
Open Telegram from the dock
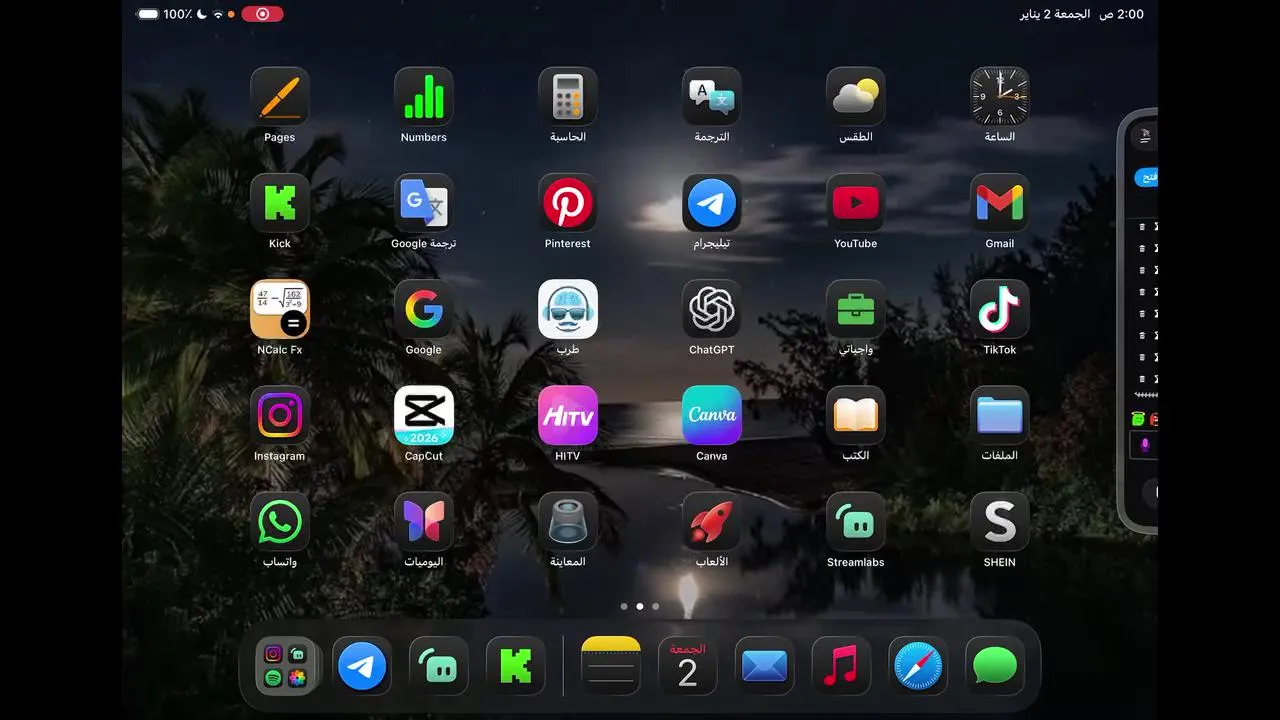[x=362, y=666]
